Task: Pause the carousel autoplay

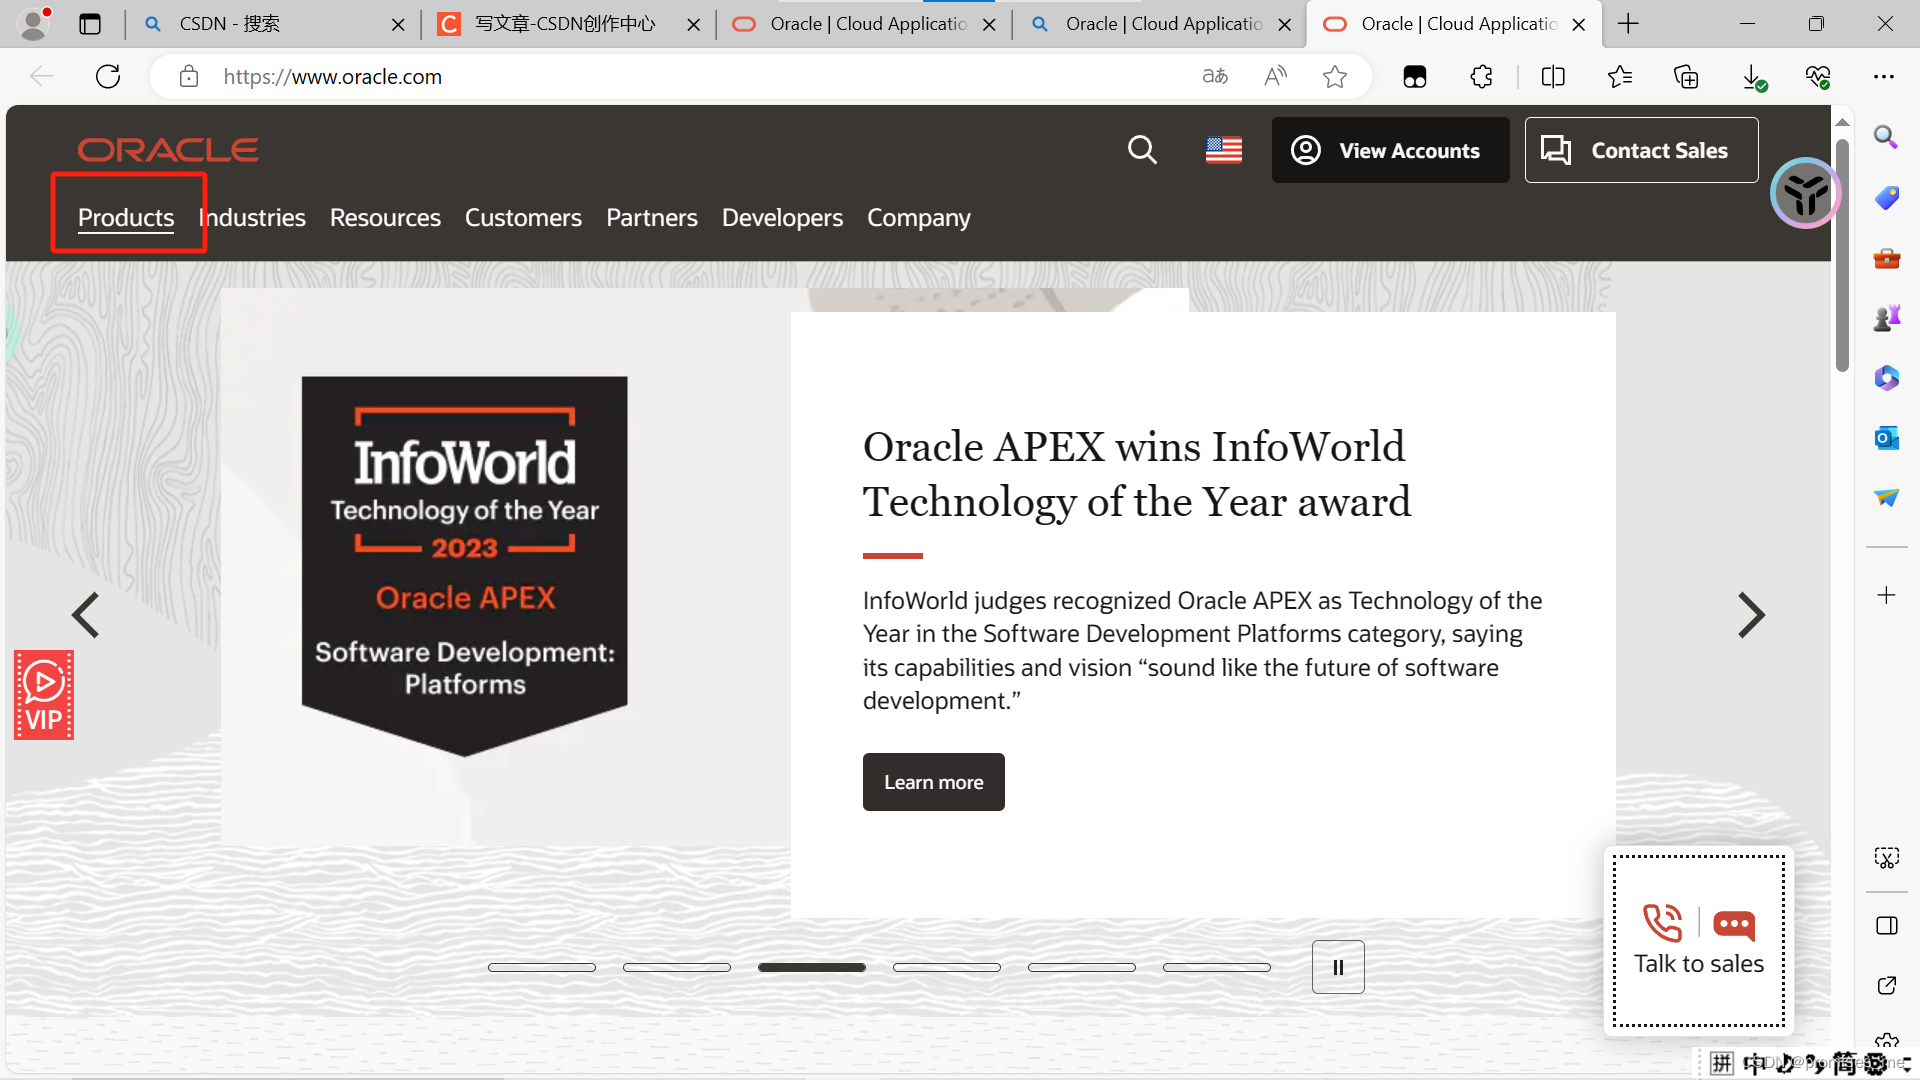Action: (x=1338, y=967)
